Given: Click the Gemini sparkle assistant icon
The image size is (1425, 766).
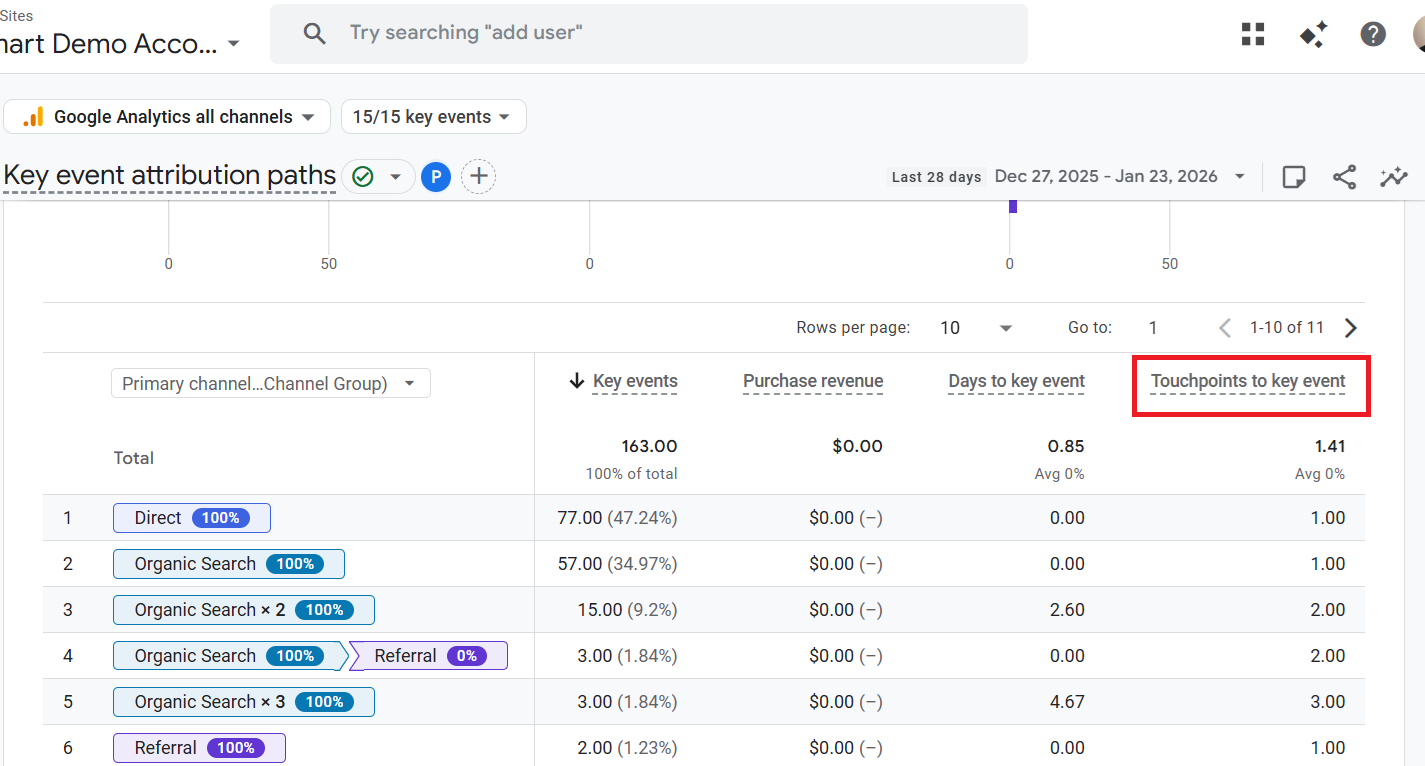Looking at the screenshot, I should (x=1313, y=34).
